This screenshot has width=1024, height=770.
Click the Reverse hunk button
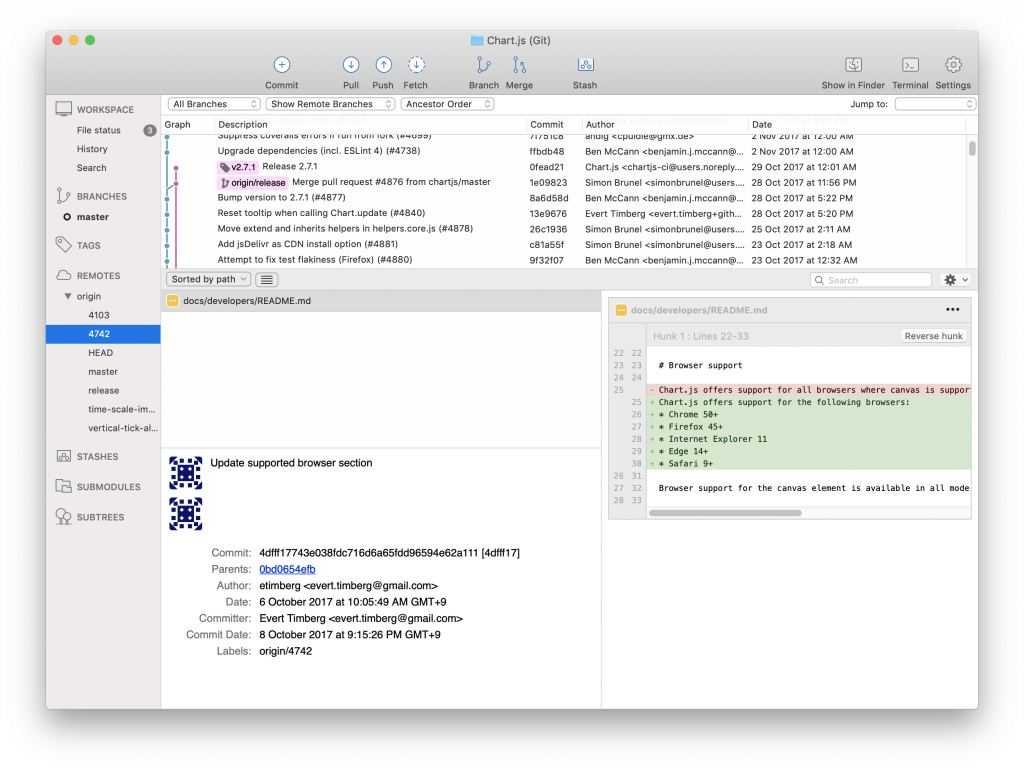(933, 336)
